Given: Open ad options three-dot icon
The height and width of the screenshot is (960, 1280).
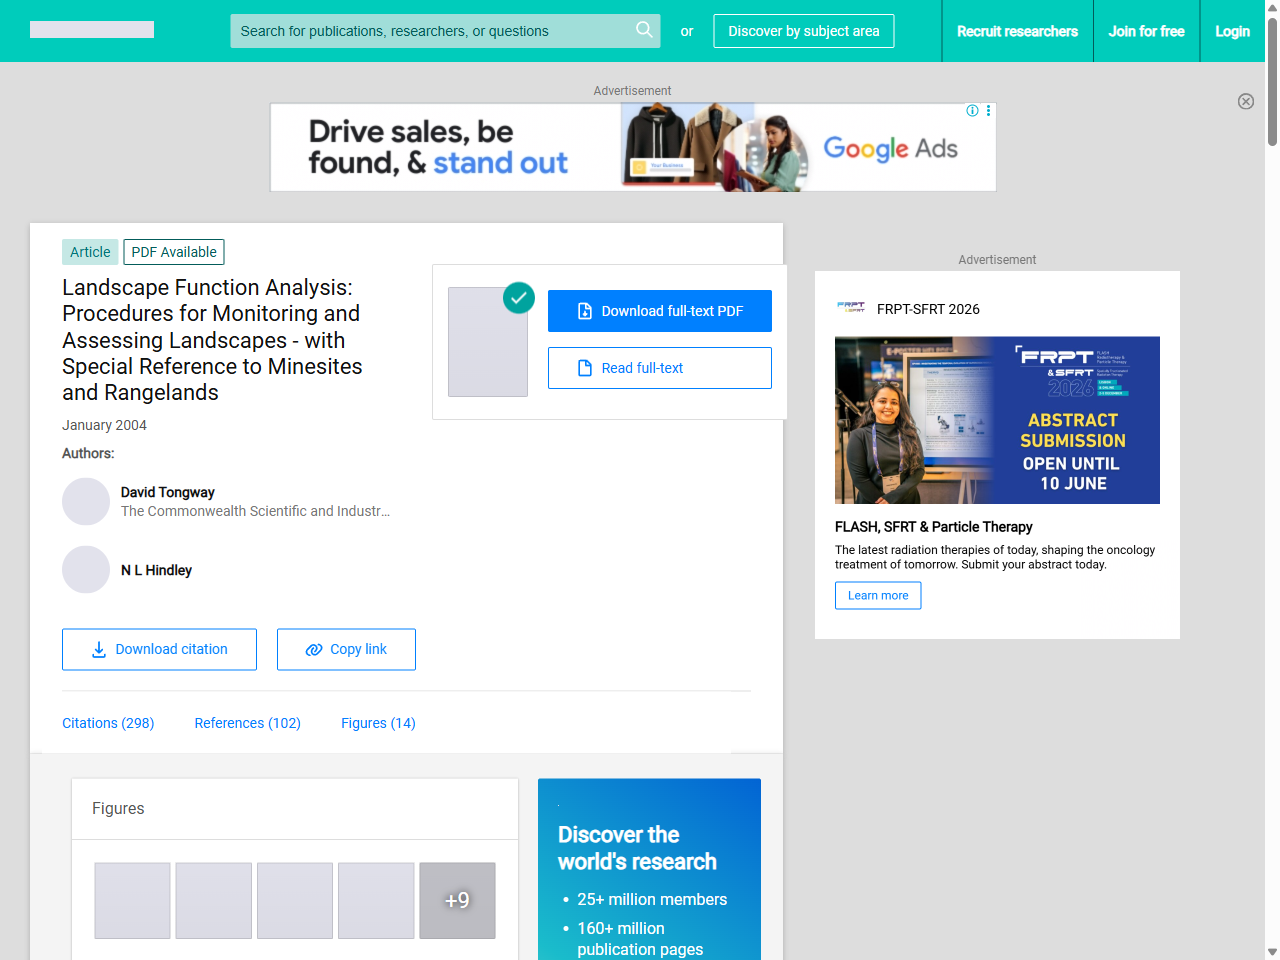Looking at the screenshot, I should coord(988,111).
